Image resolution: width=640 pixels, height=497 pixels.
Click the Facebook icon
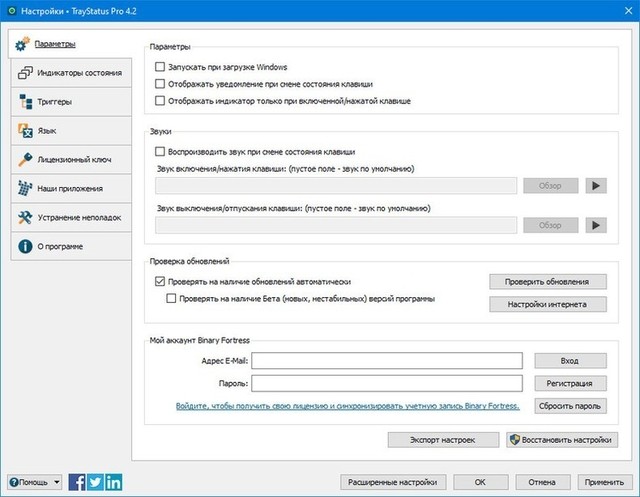pos(77,482)
